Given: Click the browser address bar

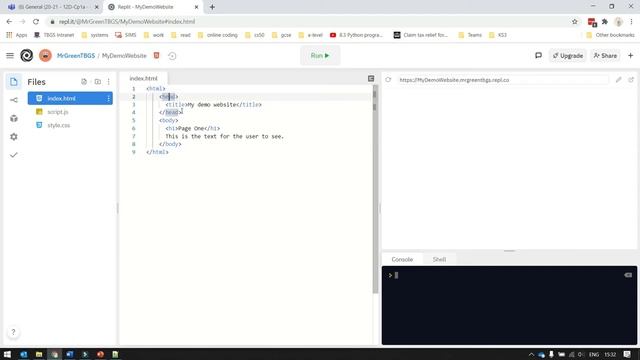Looking at the screenshot, I should pos(310,22).
